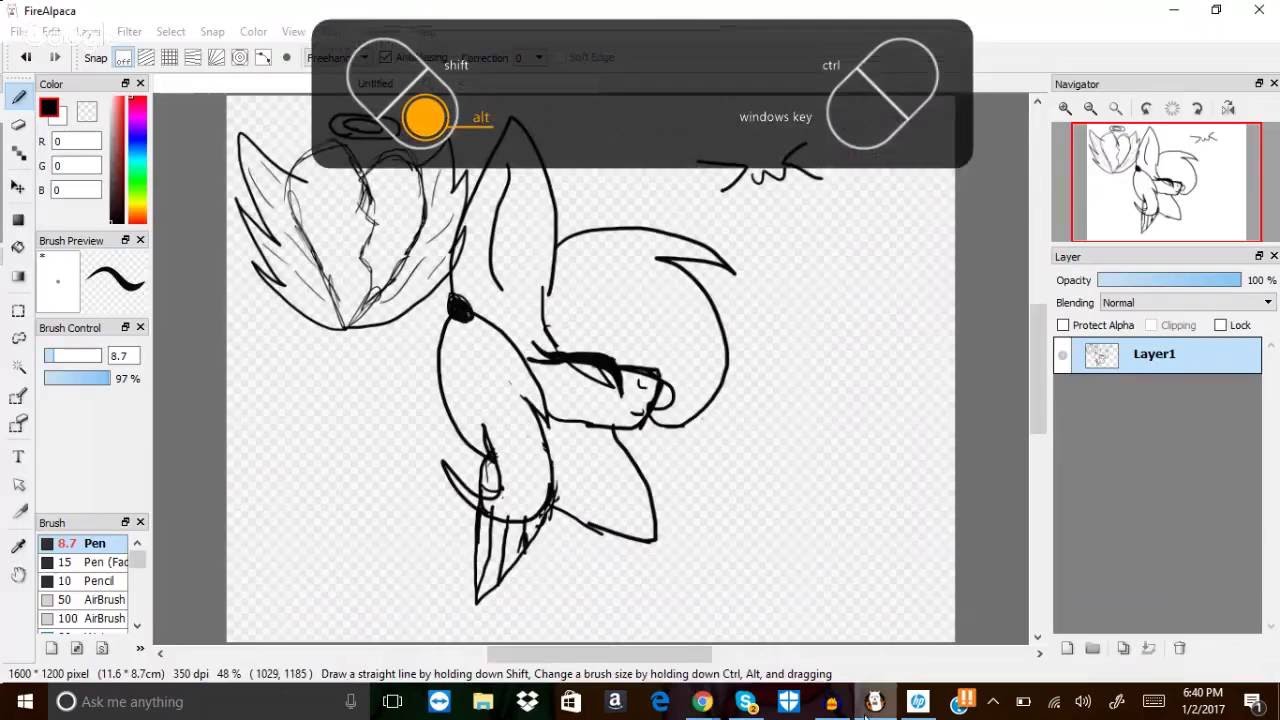Pick the Text tool
The width and height of the screenshot is (1280, 720).
tap(18, 457)
